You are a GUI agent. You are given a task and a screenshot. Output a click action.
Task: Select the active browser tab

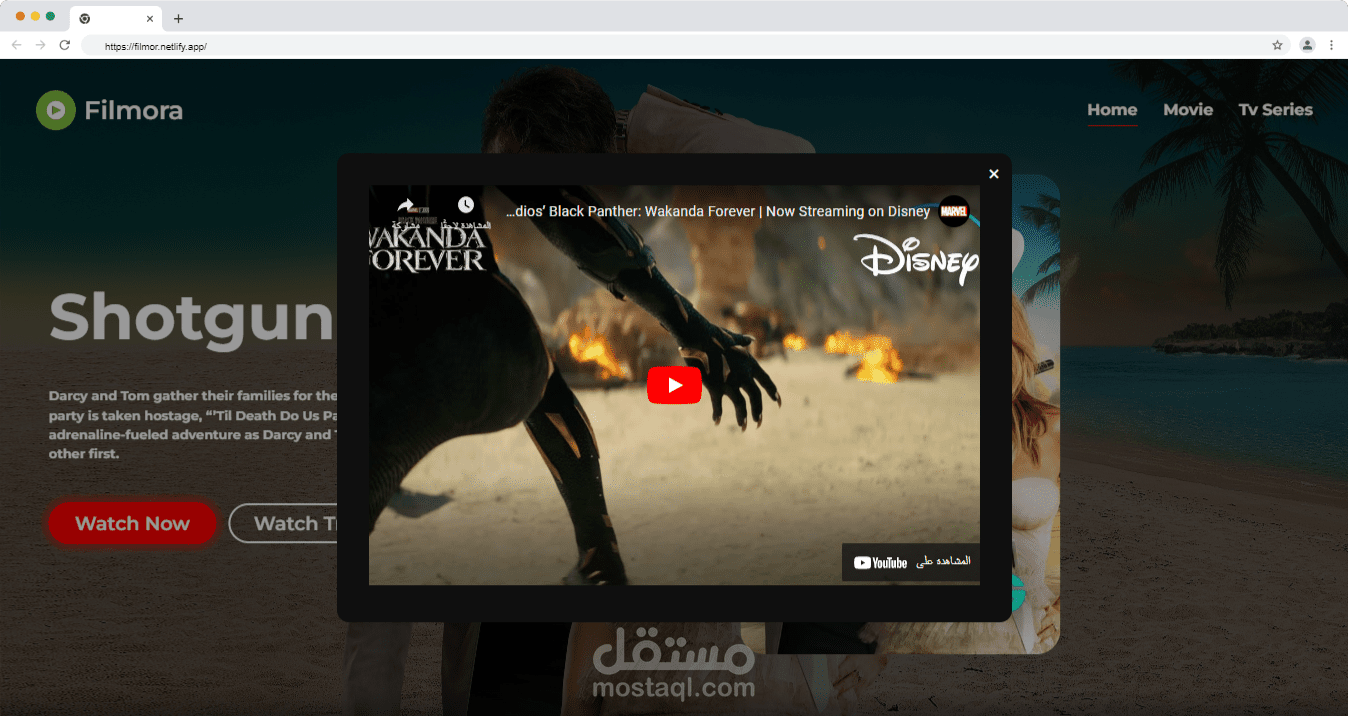(116, 18)
